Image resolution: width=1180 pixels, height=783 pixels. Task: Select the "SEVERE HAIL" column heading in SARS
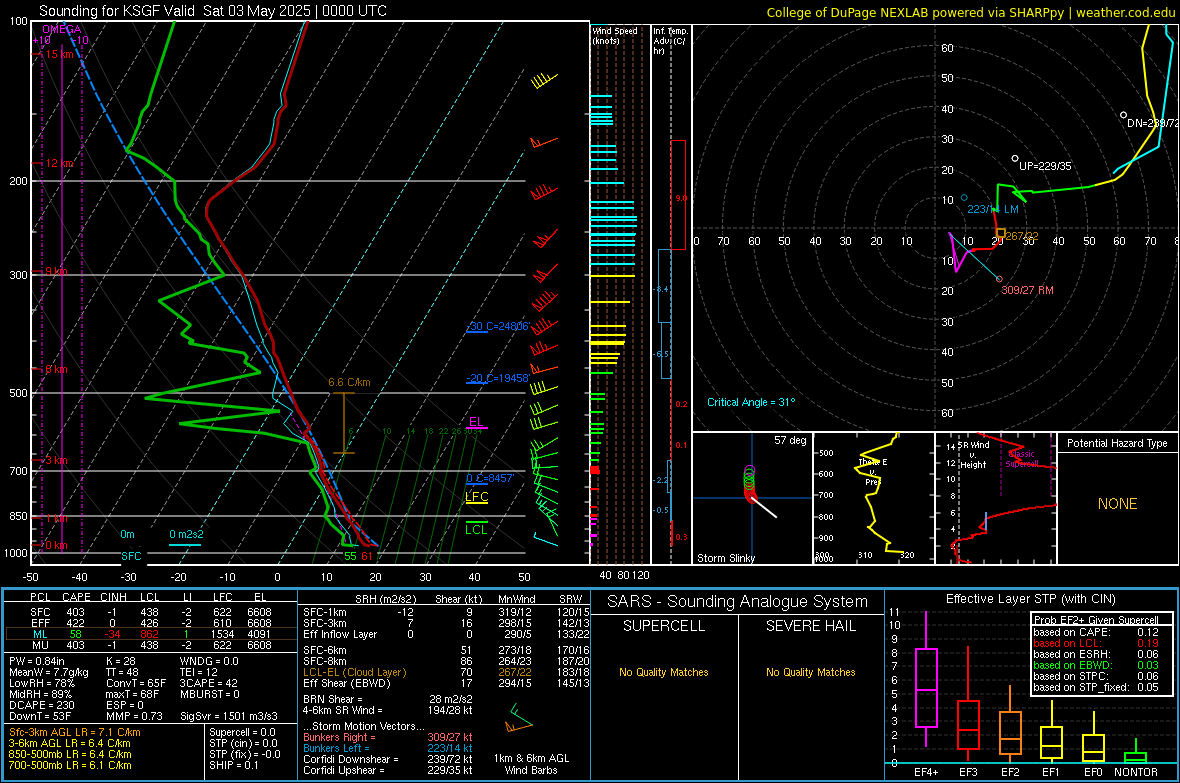(x=810, y=626)
